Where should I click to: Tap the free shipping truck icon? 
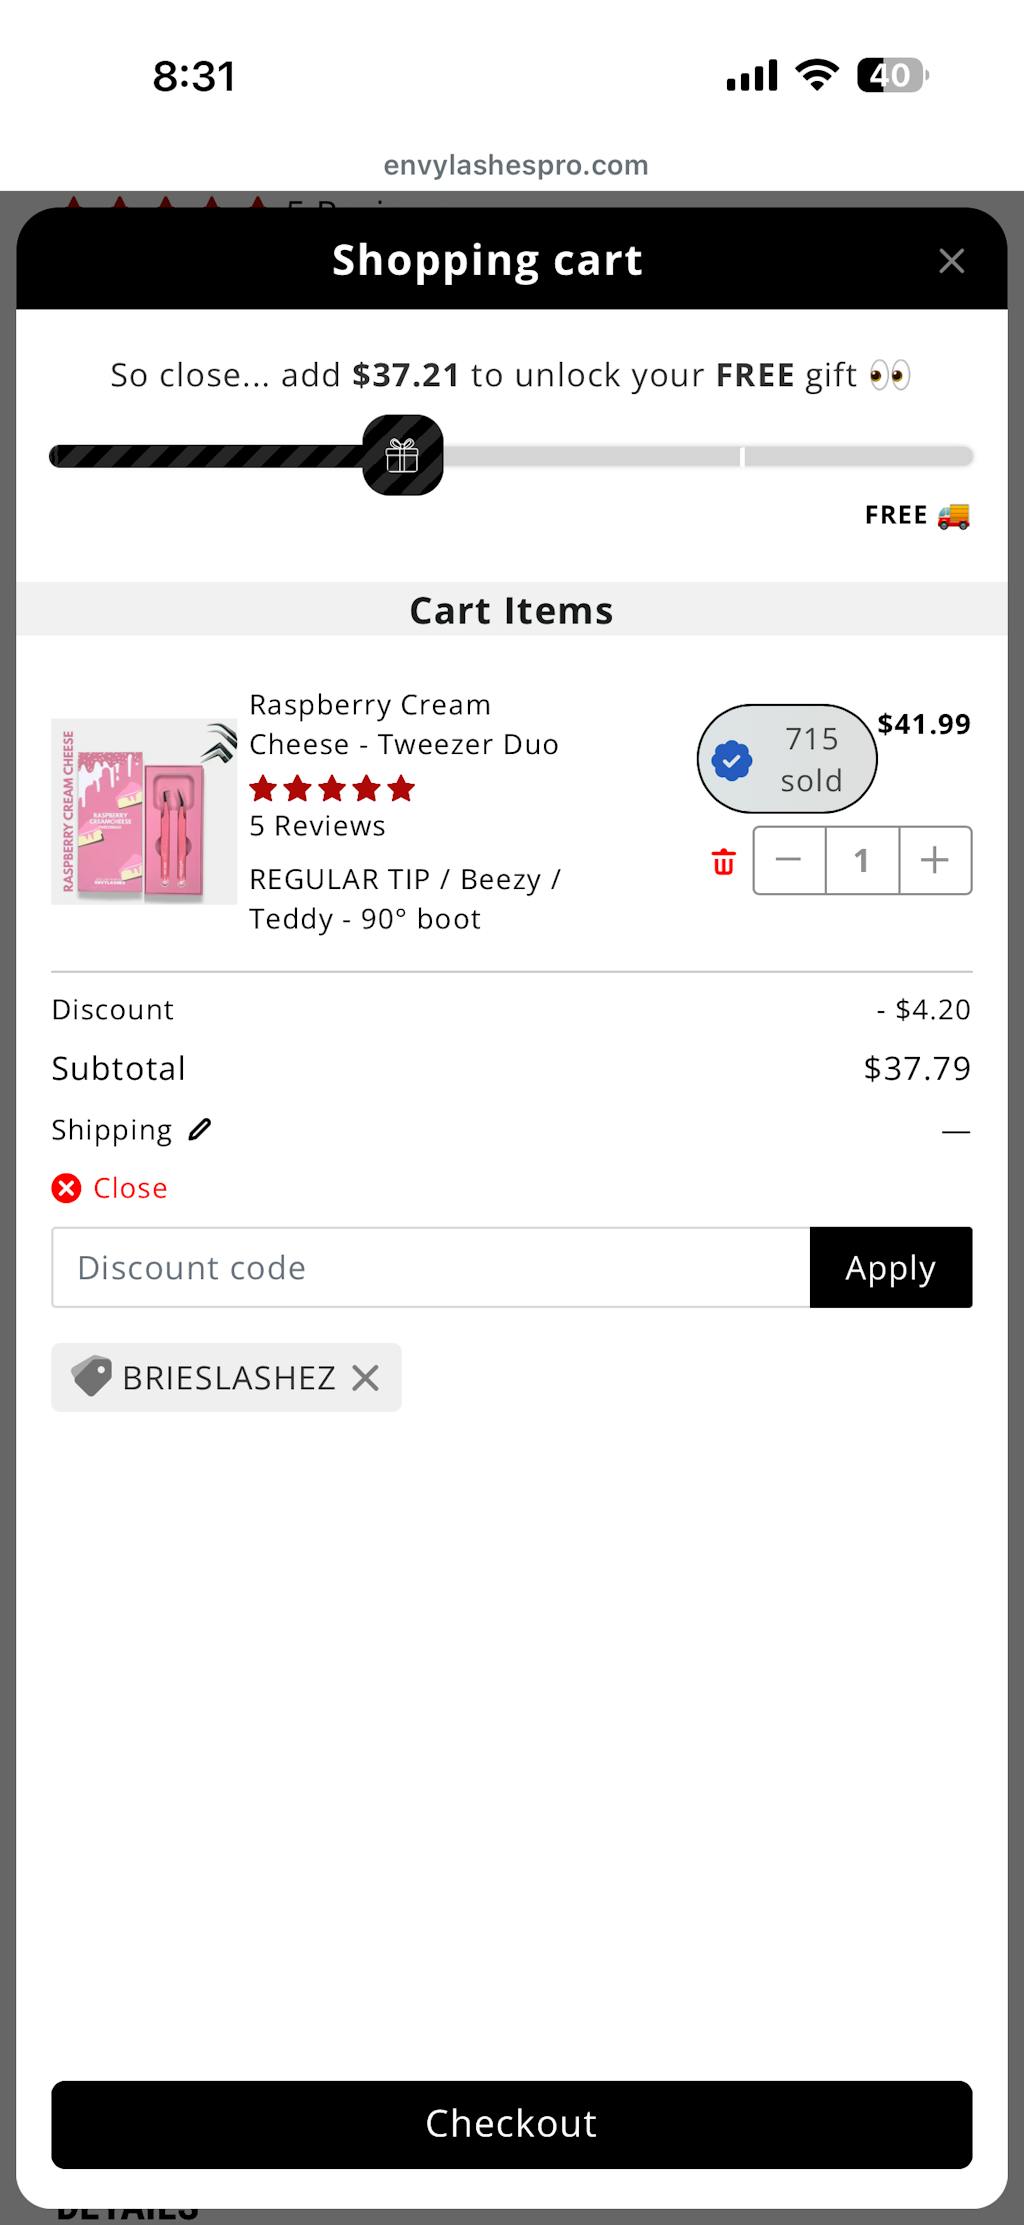(953, 516)
